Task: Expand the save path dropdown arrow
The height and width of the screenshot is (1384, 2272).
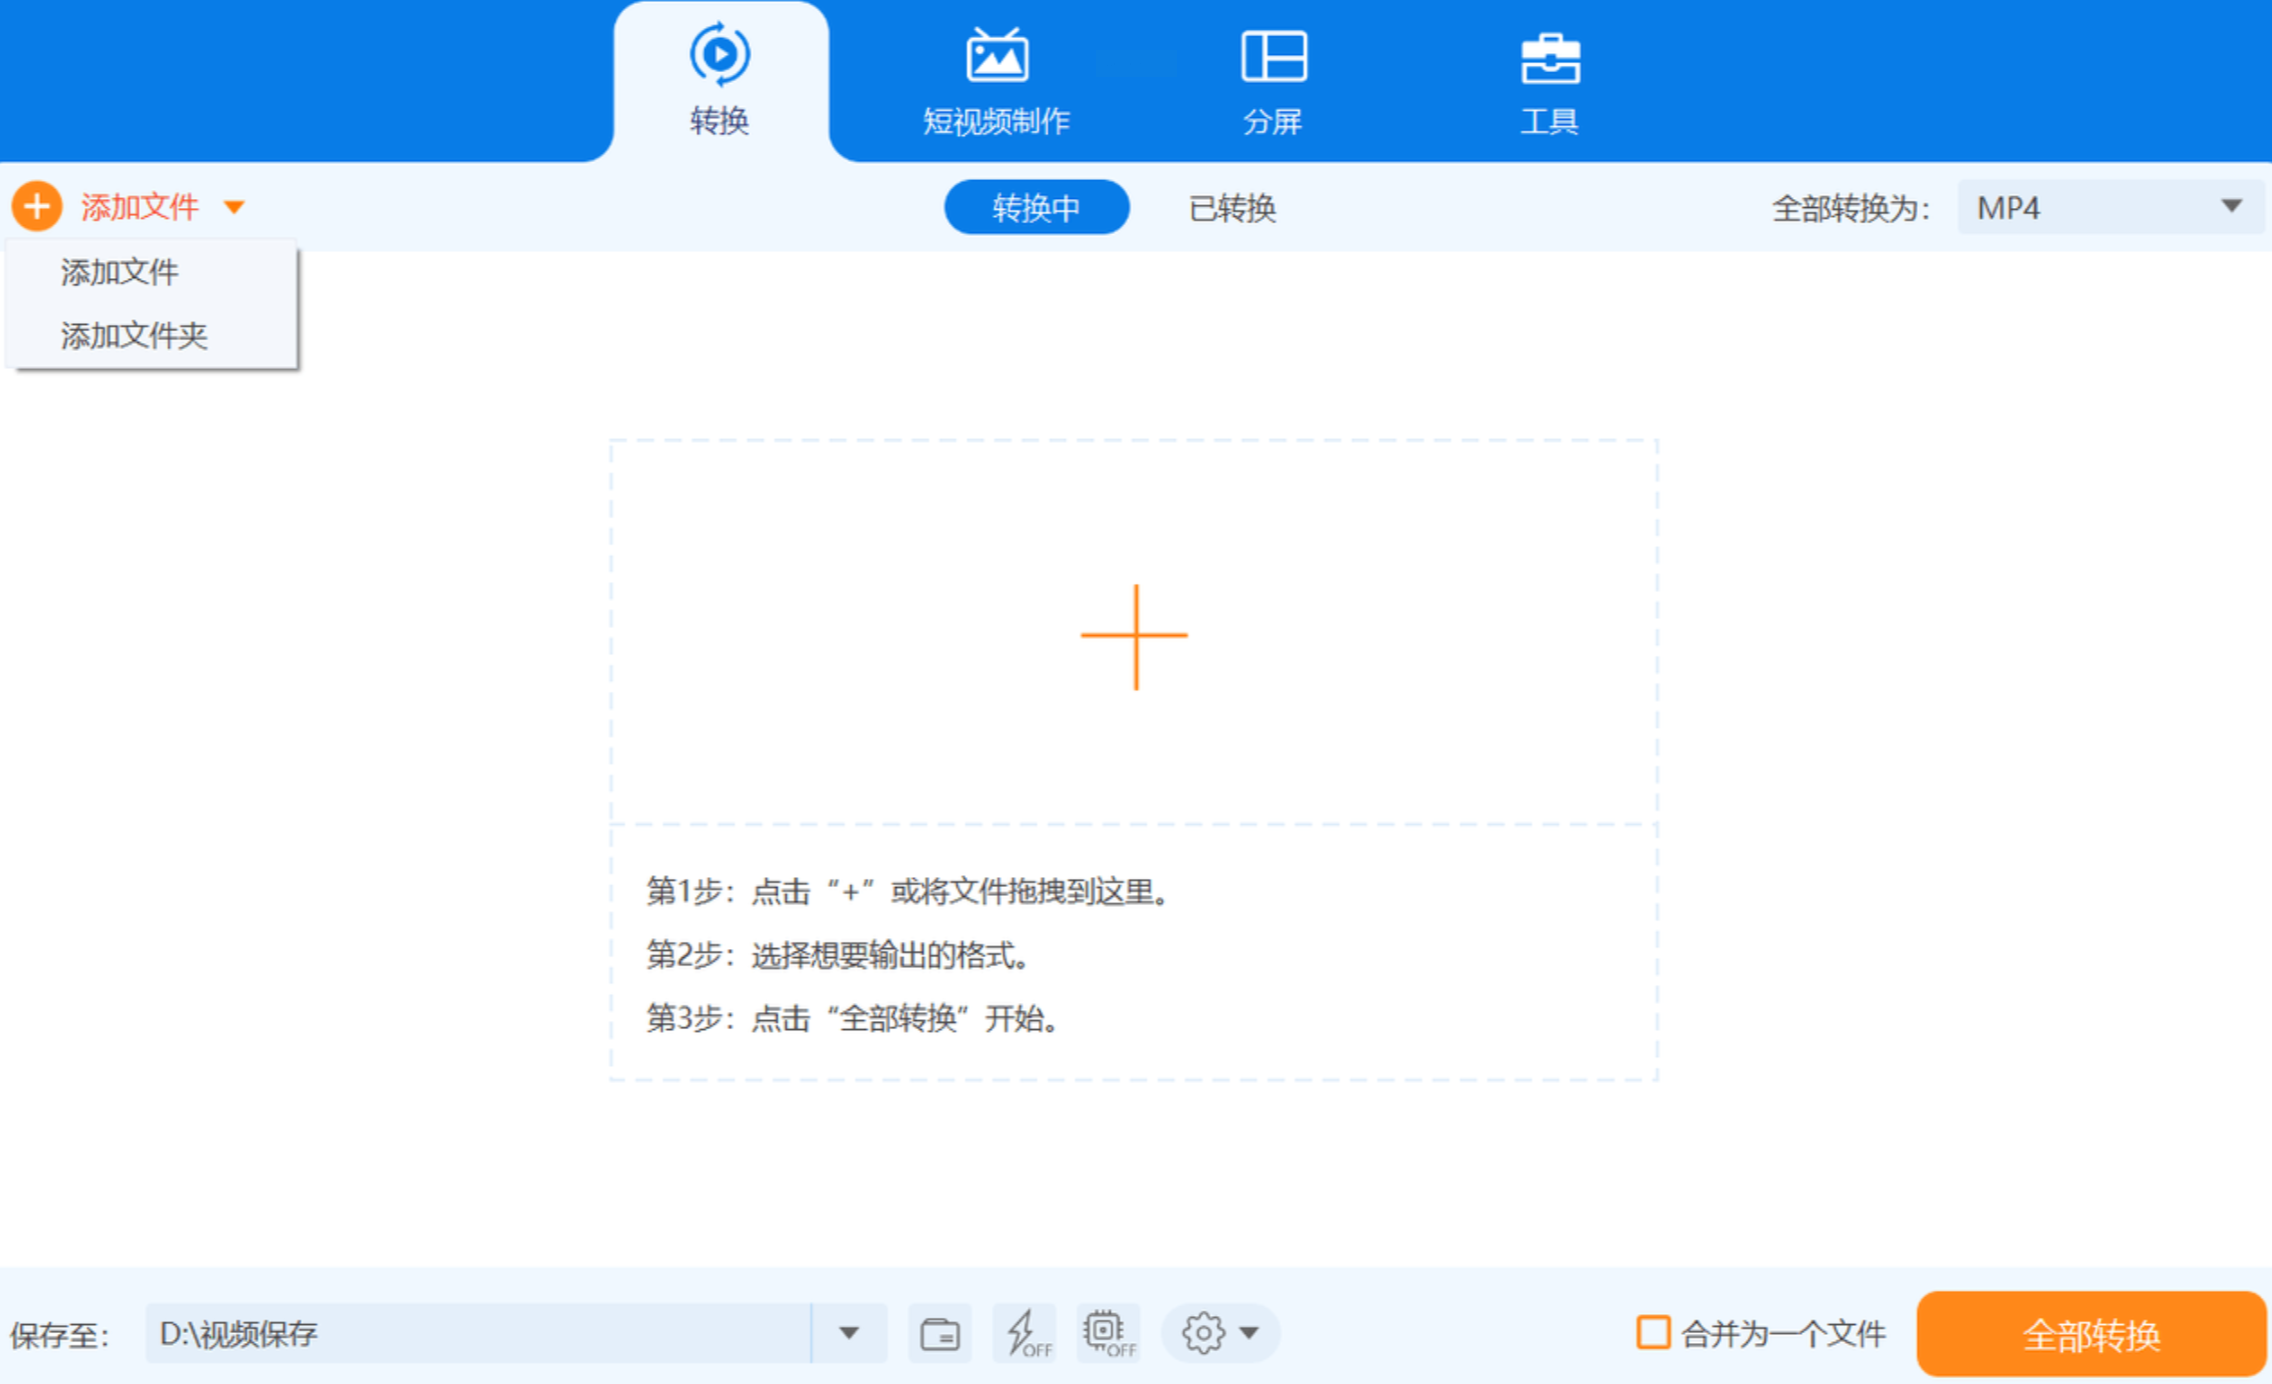Action: click(x=849, y=1333)
